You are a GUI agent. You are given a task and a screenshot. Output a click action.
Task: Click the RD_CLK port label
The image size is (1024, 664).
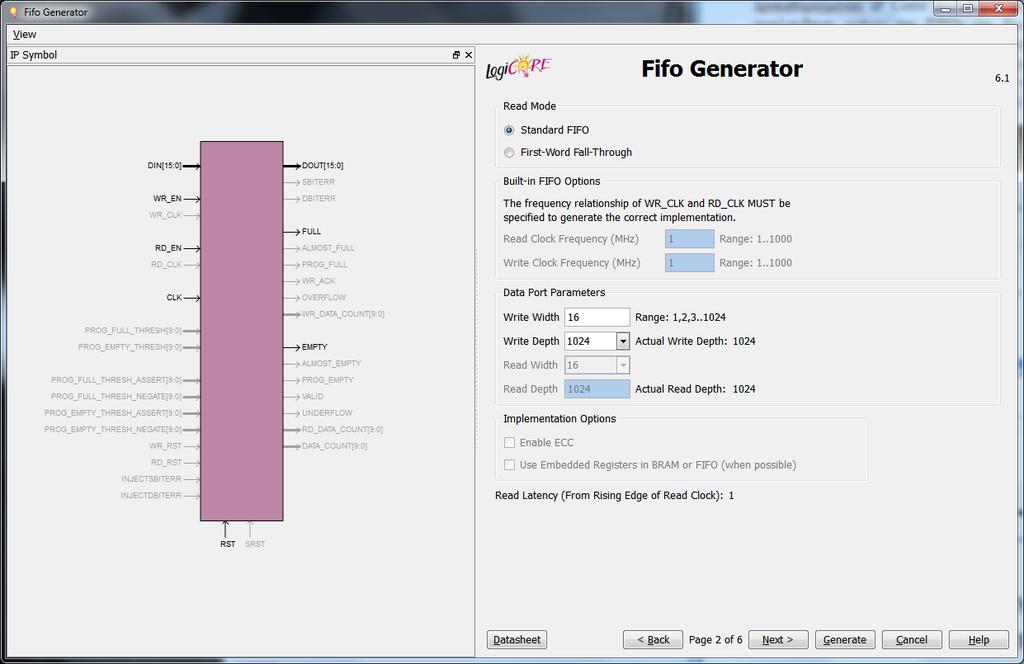[x=167, y=264]
